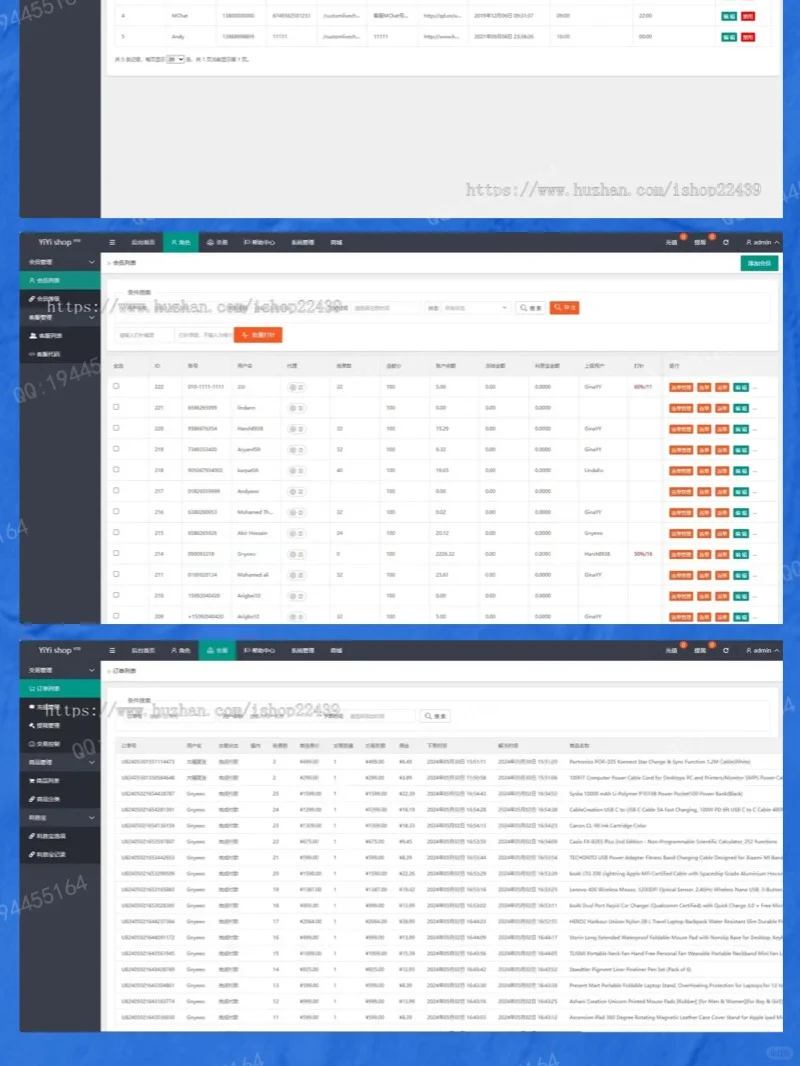Select flag-icon help center tab in order panel

click(x=260, y=650)
